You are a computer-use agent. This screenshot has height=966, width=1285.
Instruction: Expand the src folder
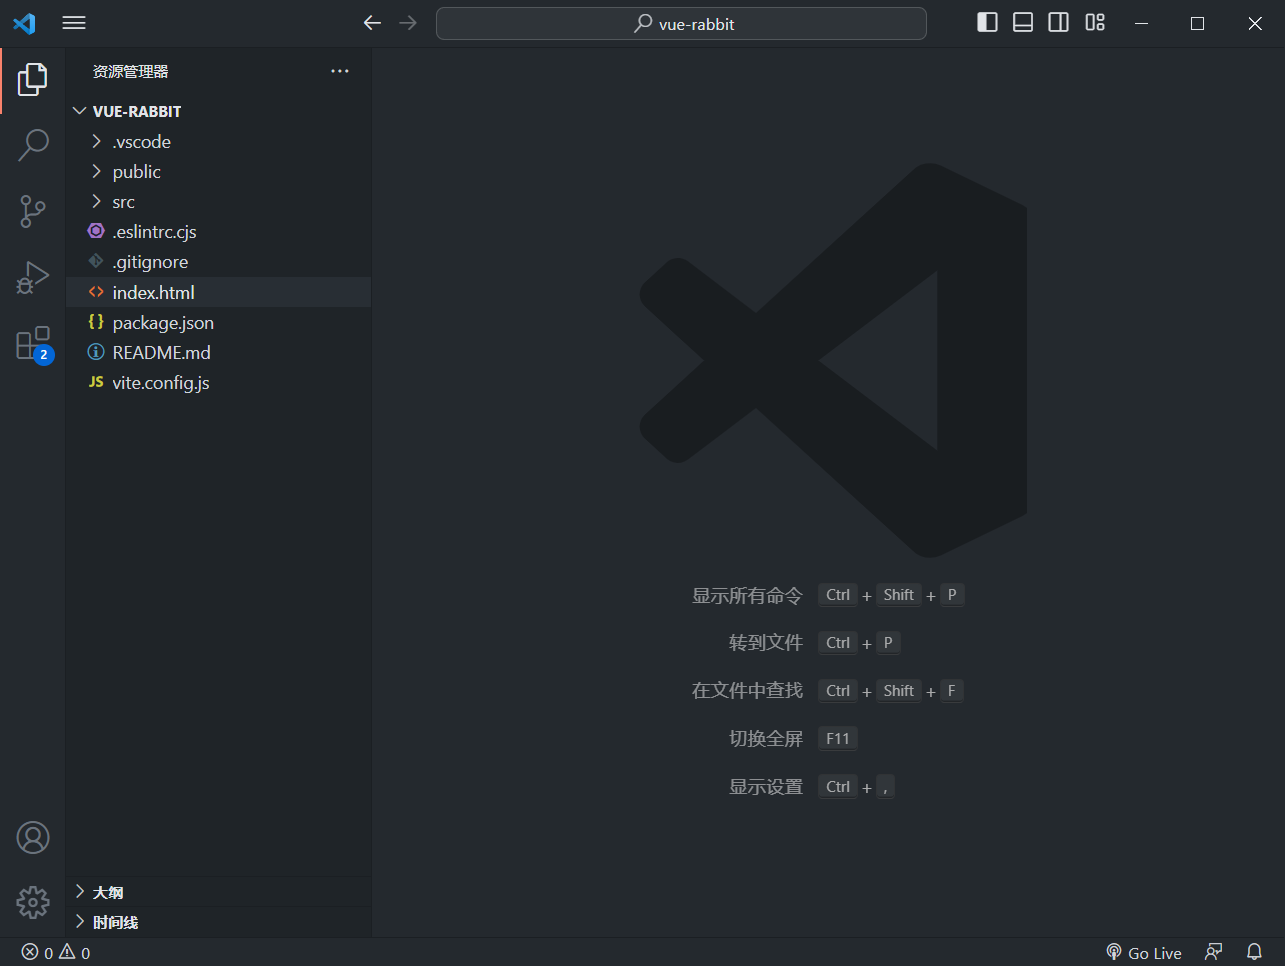coord(218,202)
